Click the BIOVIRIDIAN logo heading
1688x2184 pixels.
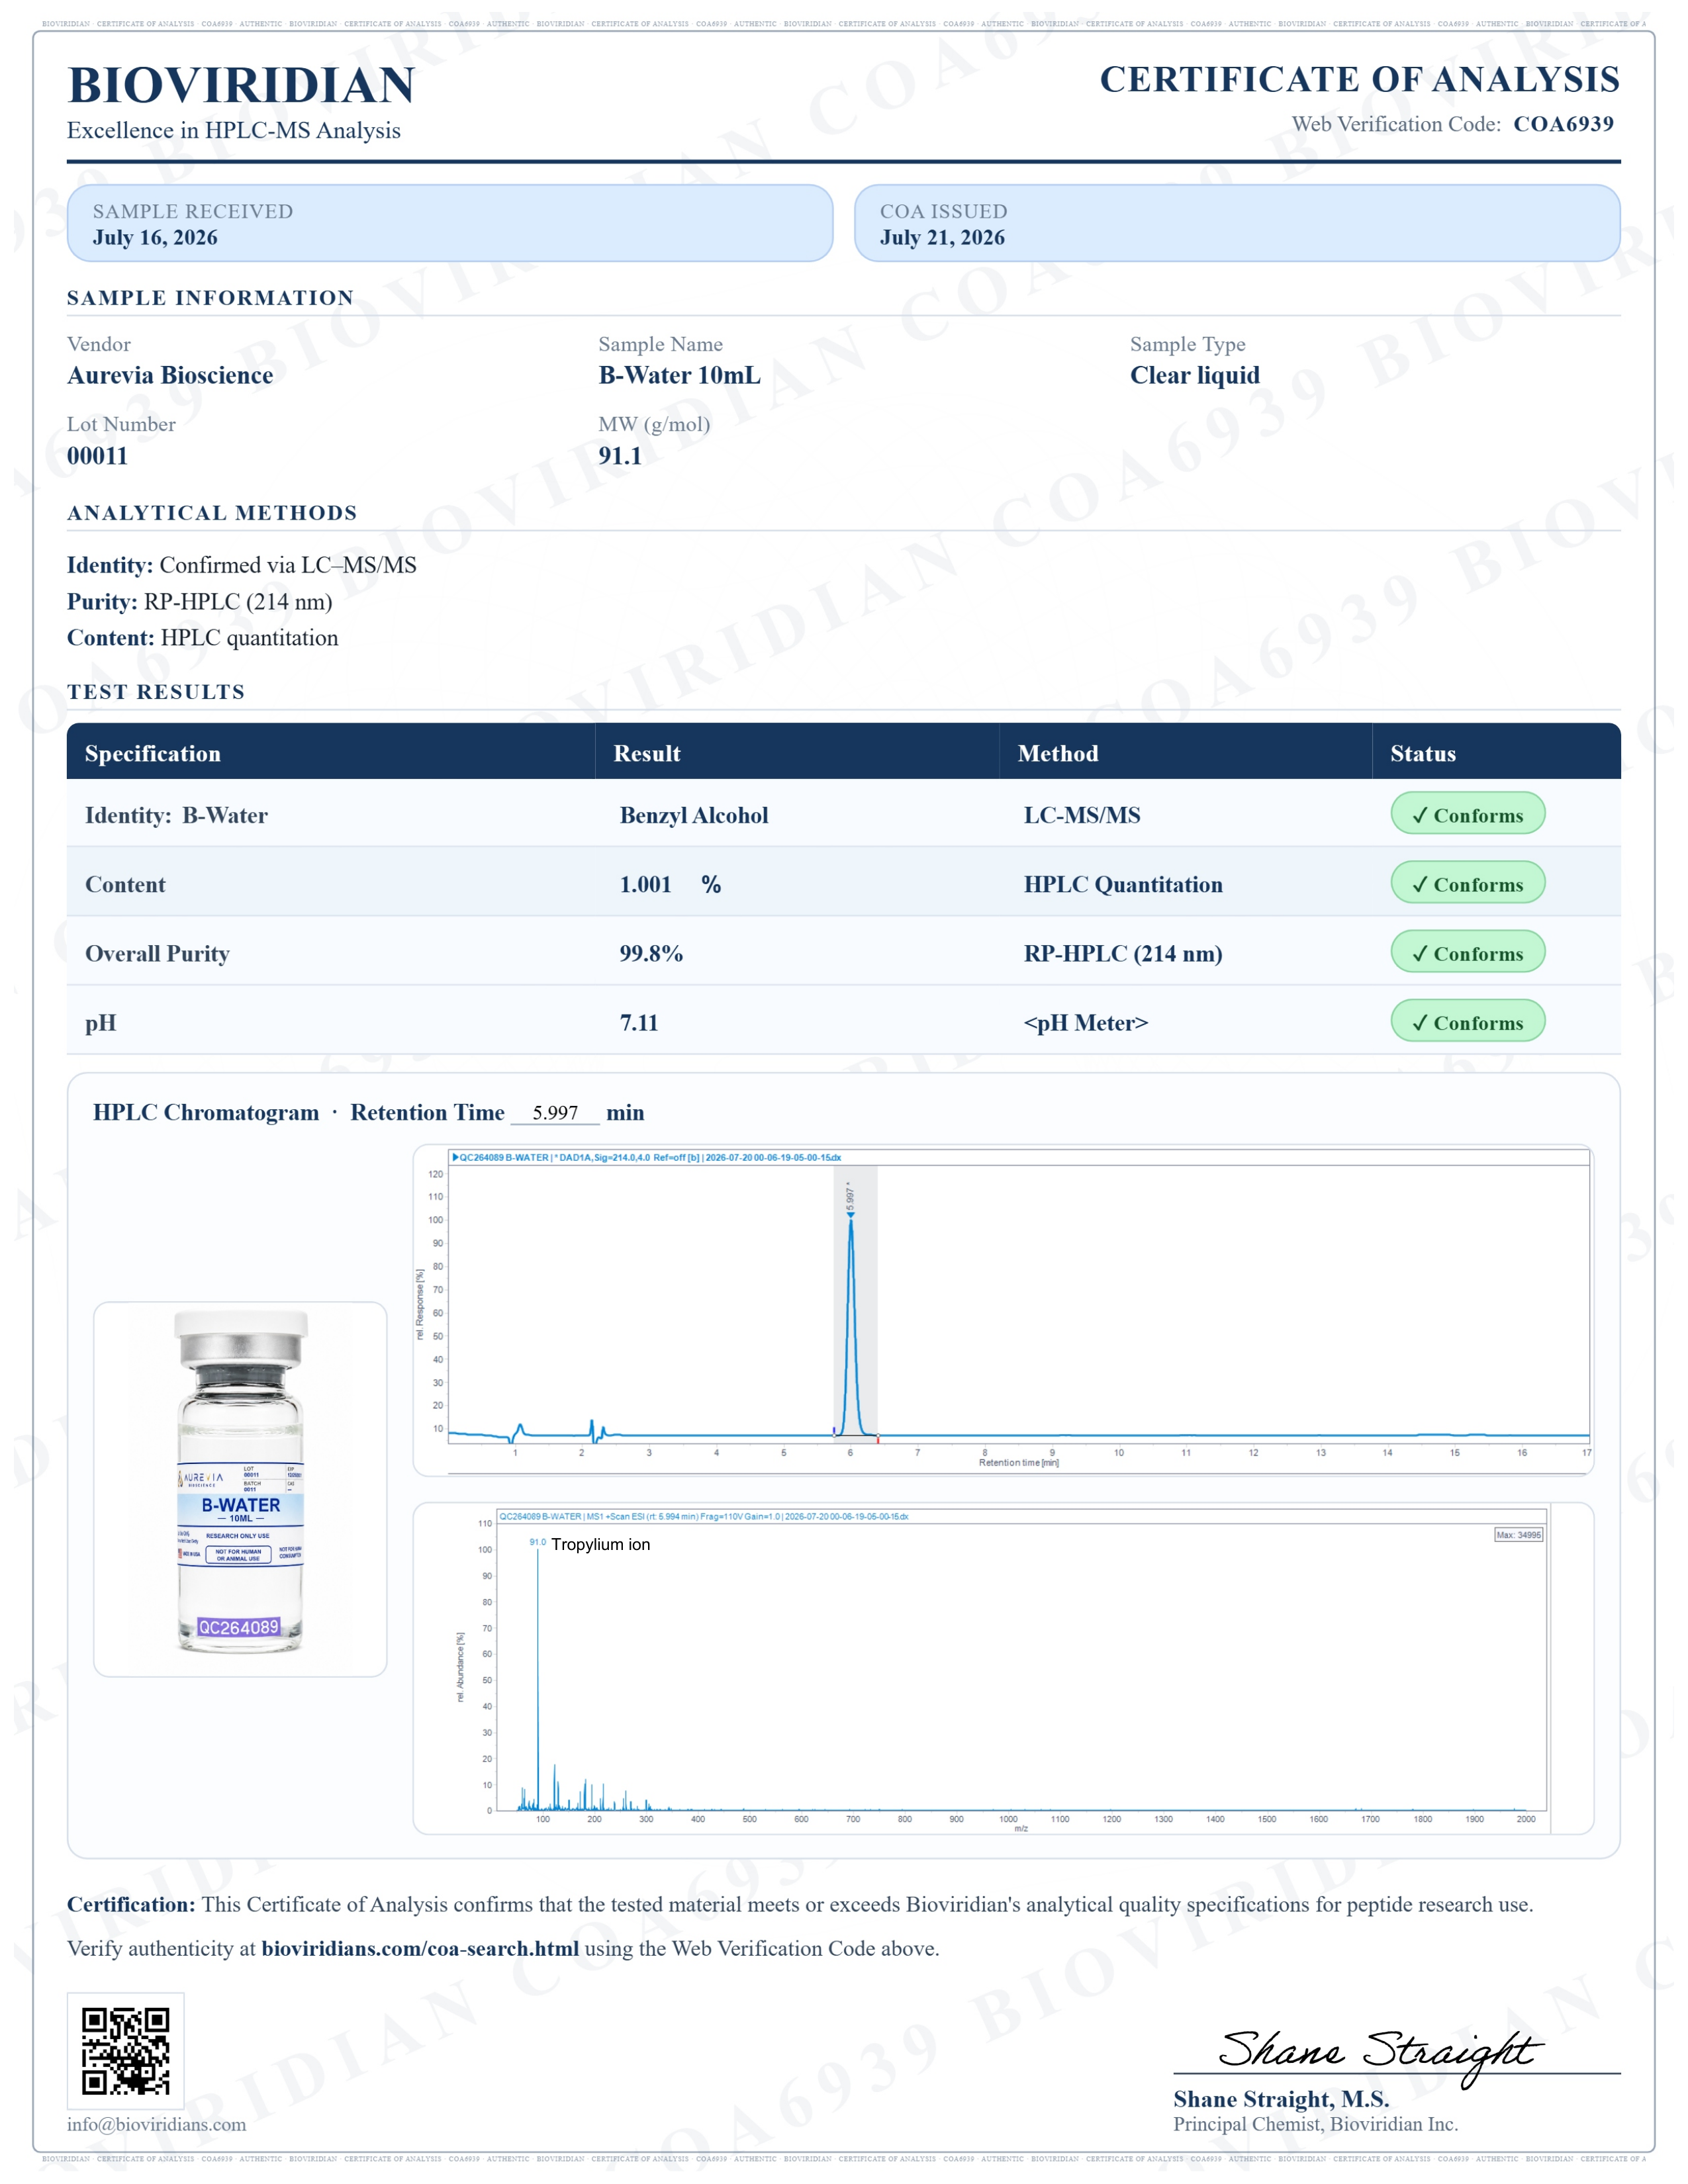pyautogui.click(x=241, y=85)
